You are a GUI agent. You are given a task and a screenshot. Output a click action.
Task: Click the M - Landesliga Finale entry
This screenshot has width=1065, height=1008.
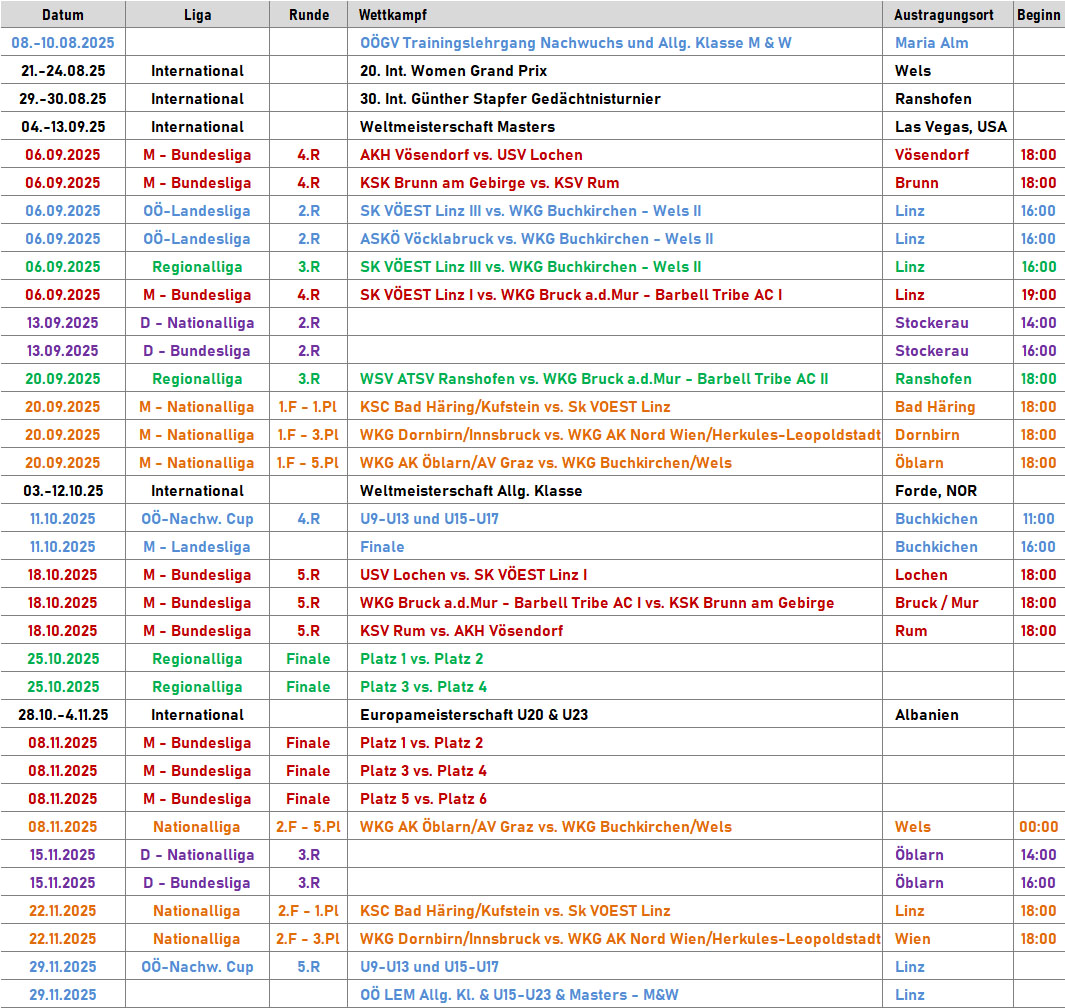(382, 547)
